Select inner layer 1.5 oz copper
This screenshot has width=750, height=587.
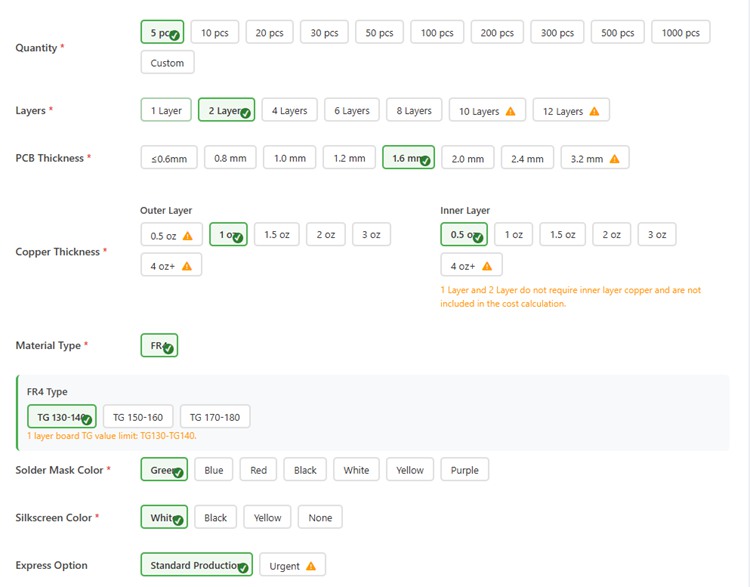562,235
